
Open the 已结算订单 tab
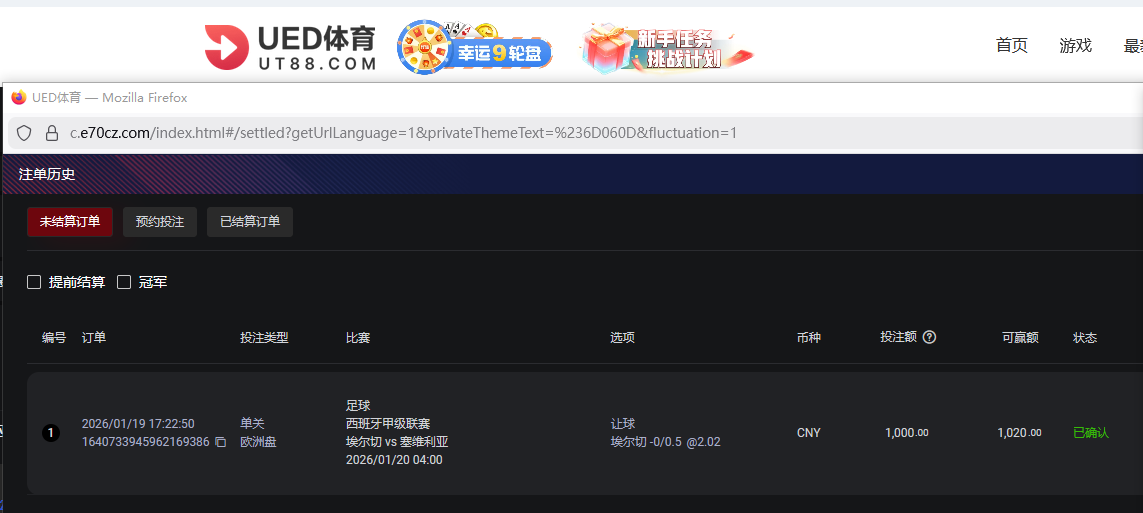tap(250, 222)
